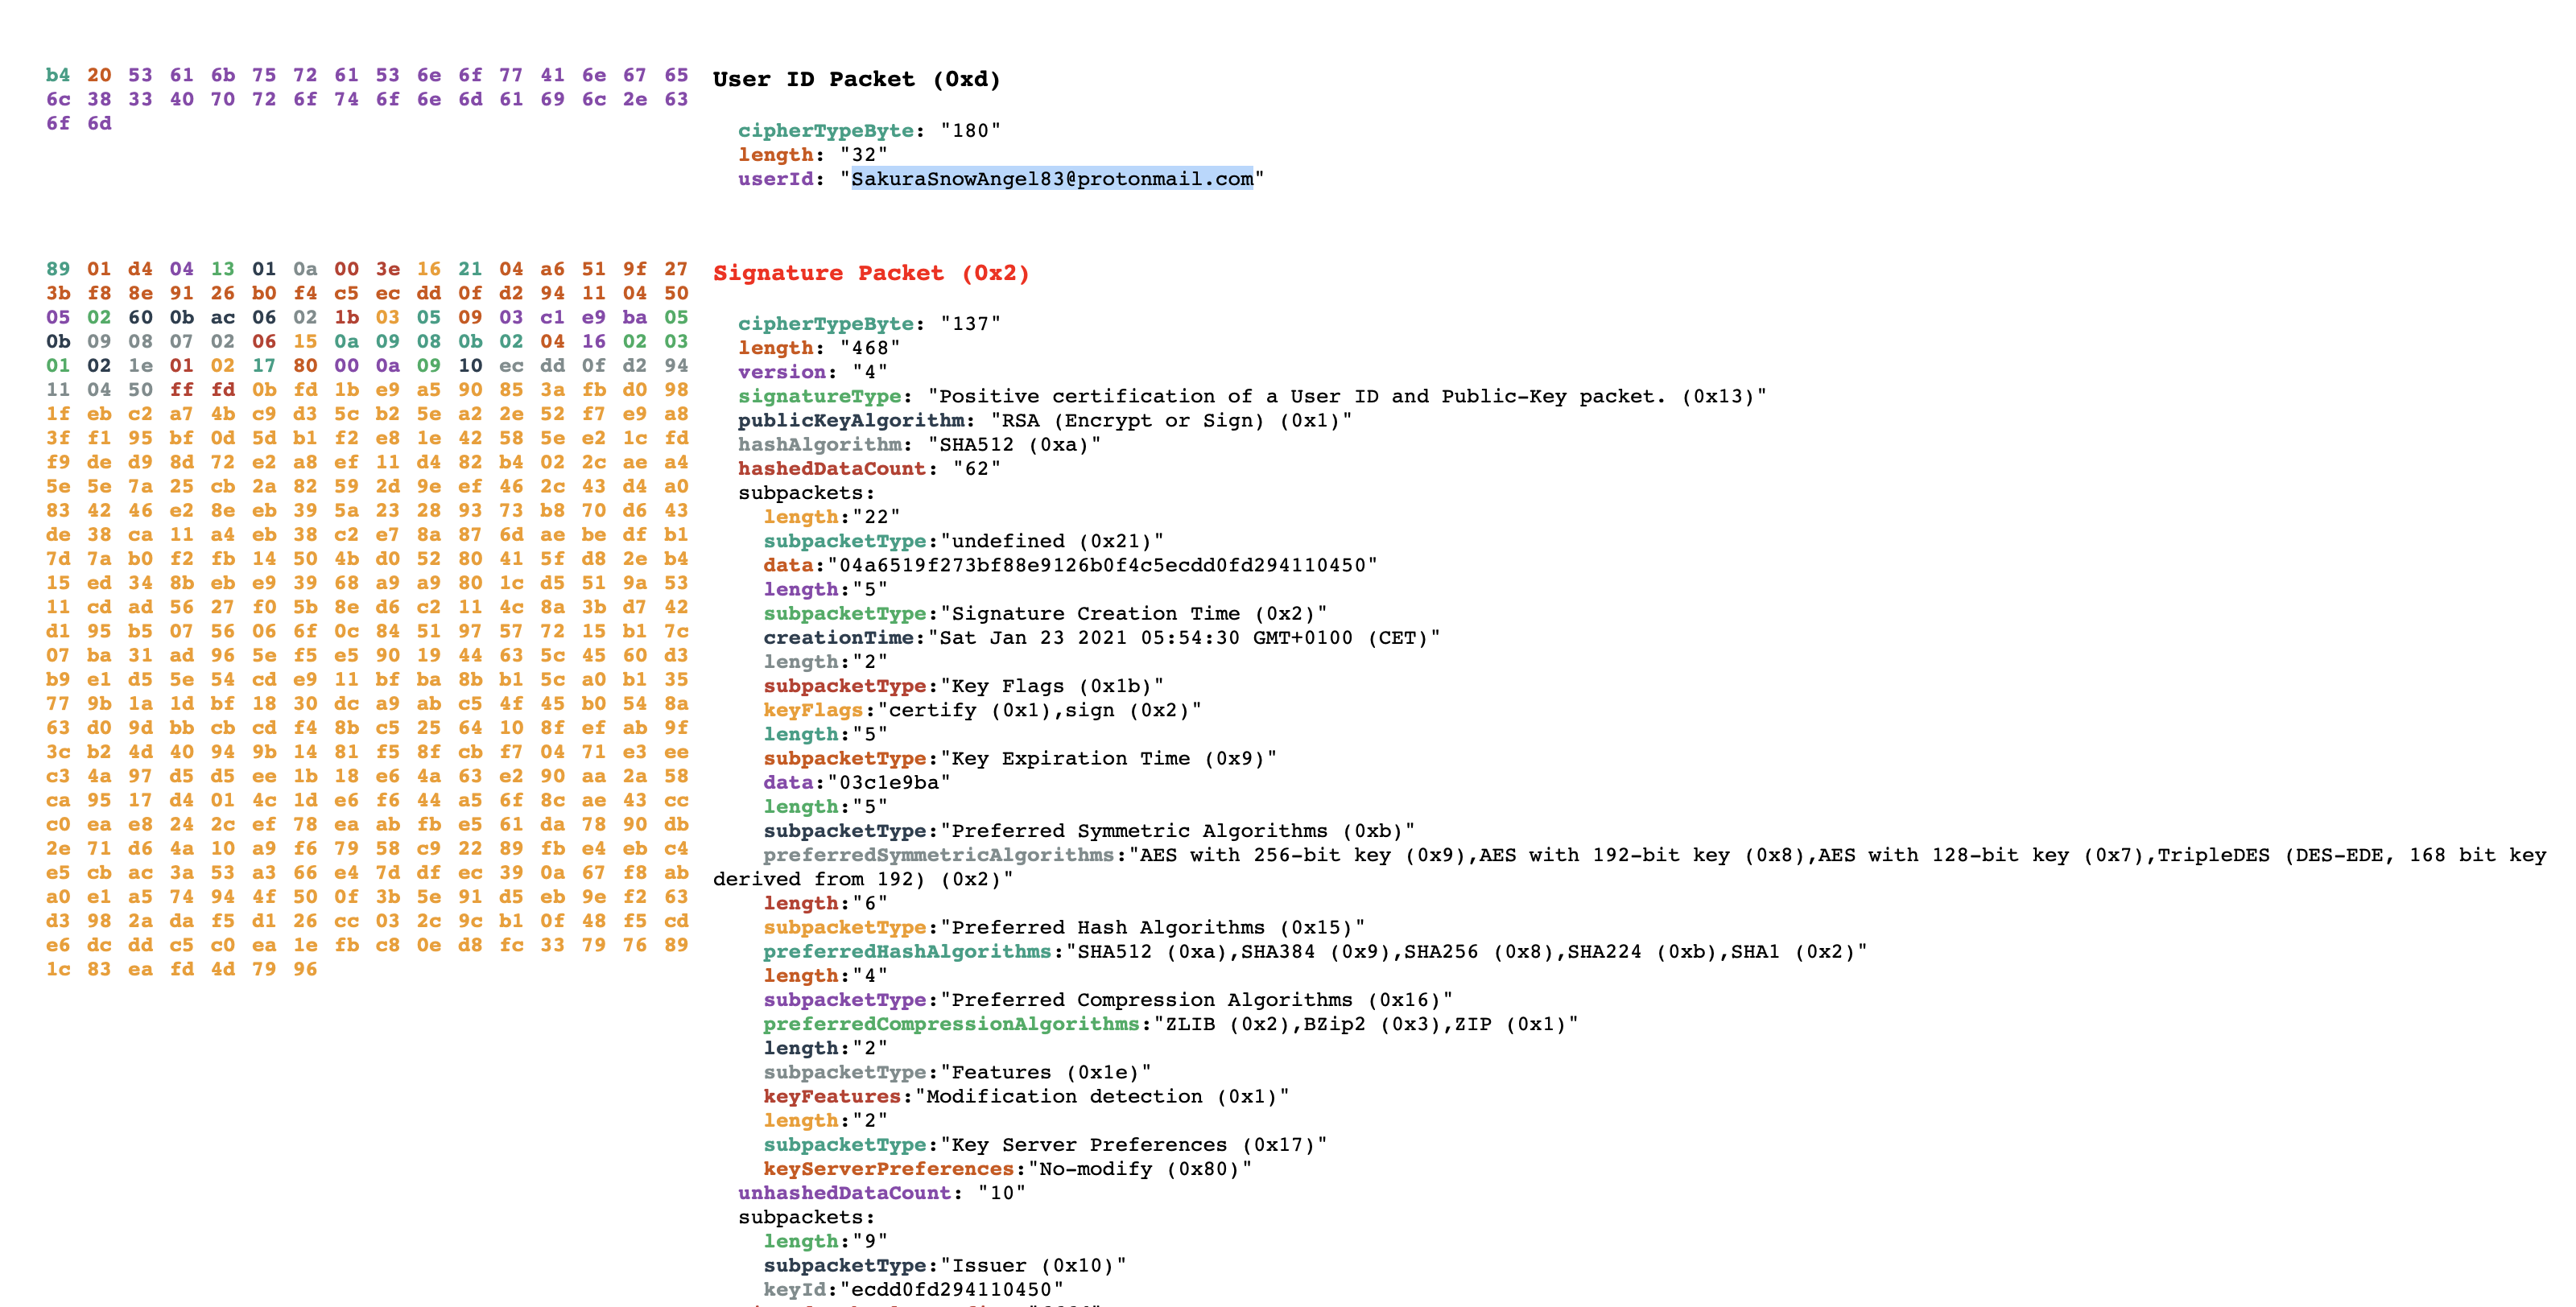The width and height of the screenshot is (2576, 1307).
Task: Click the keyFlags certify, sign line
Action: (x=983, y=710)
